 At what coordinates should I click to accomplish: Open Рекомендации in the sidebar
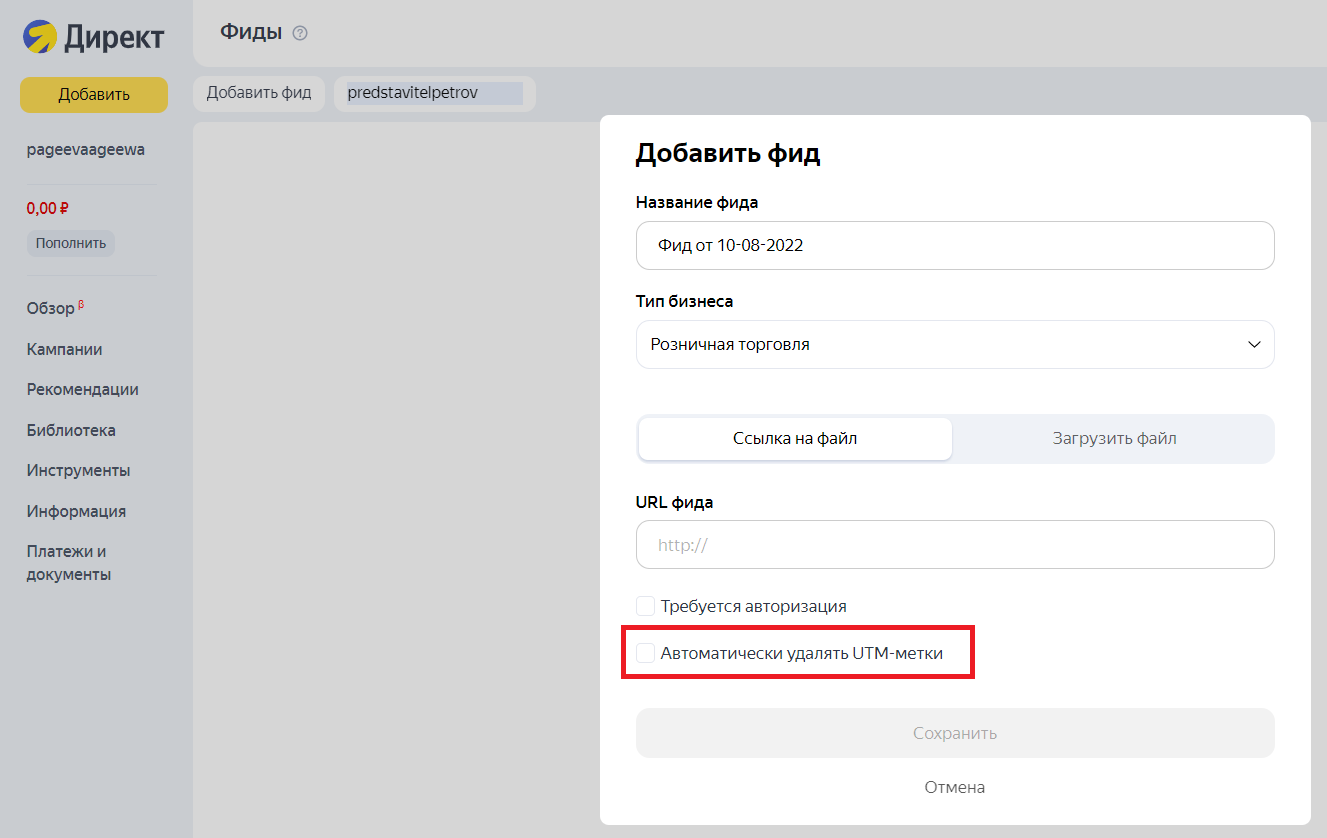(83, 390)
